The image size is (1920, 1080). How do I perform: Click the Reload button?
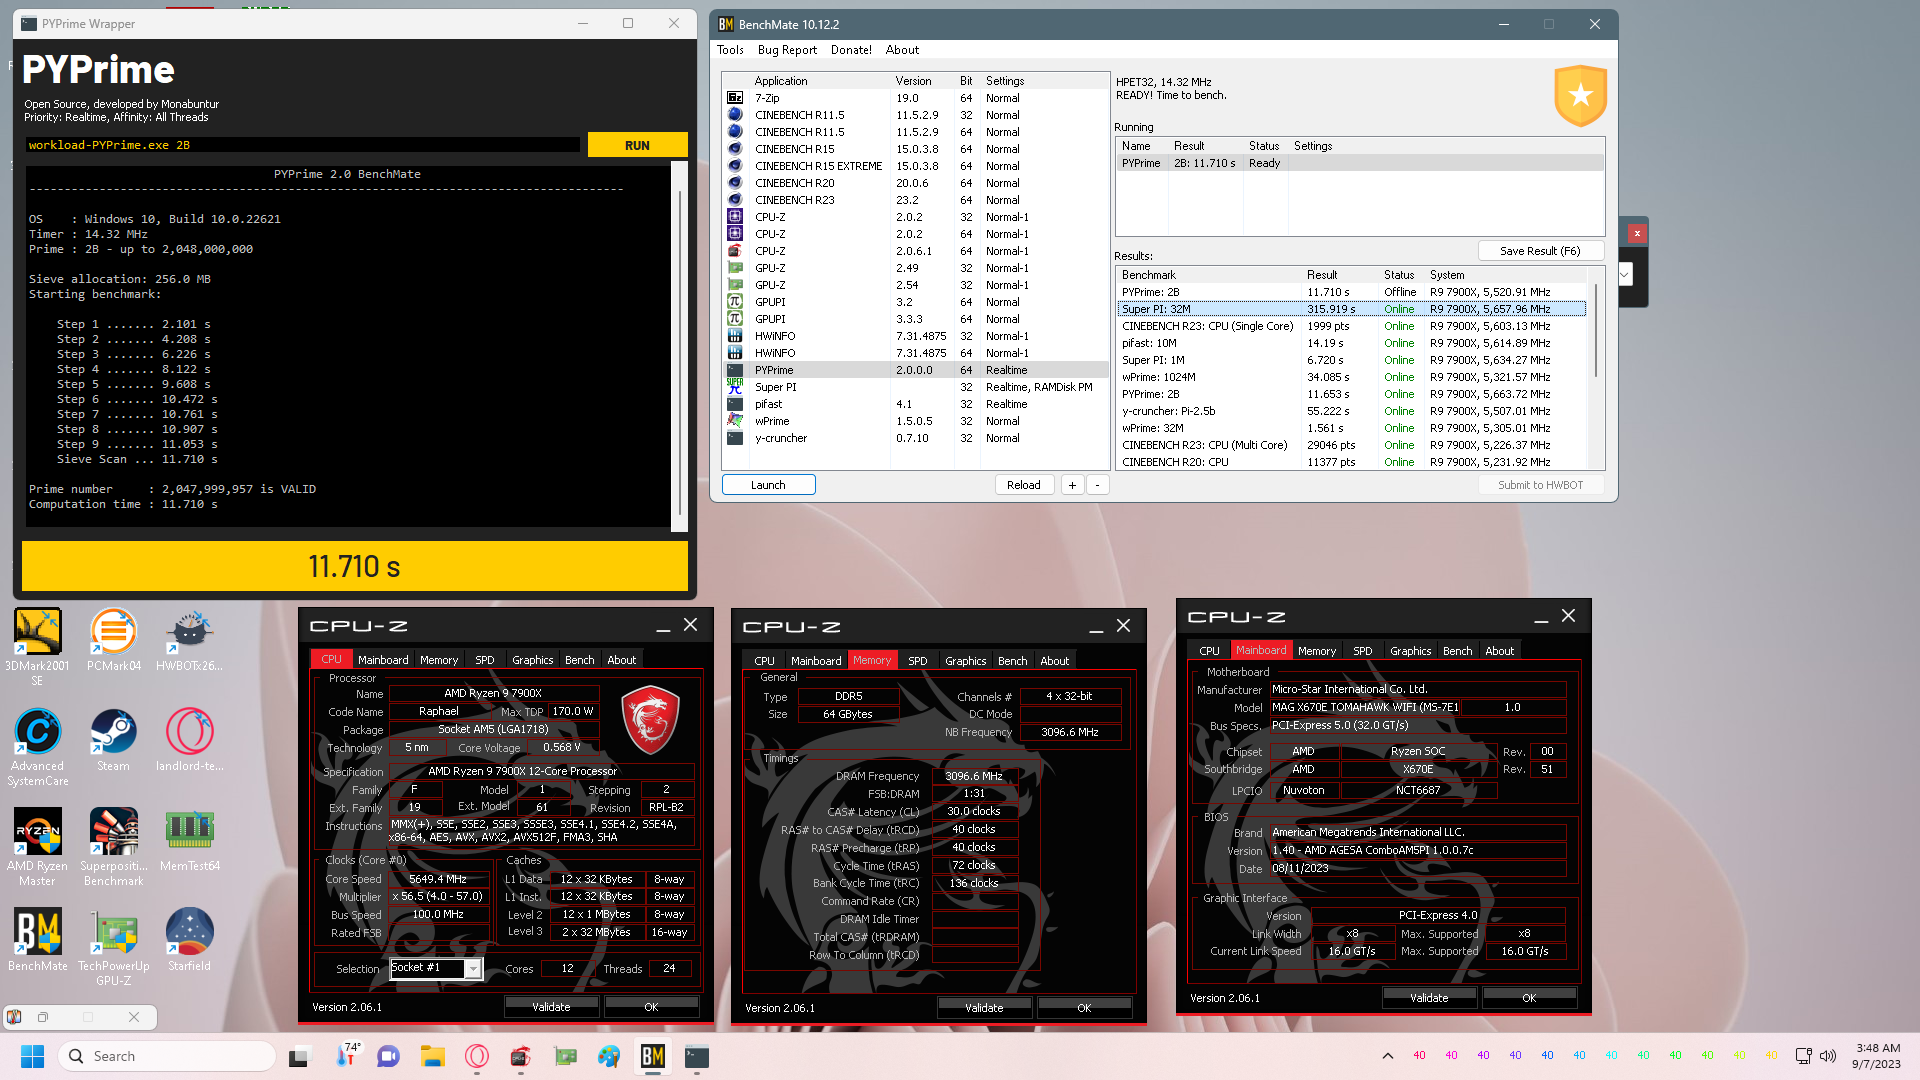click(x=1023, y=485)
